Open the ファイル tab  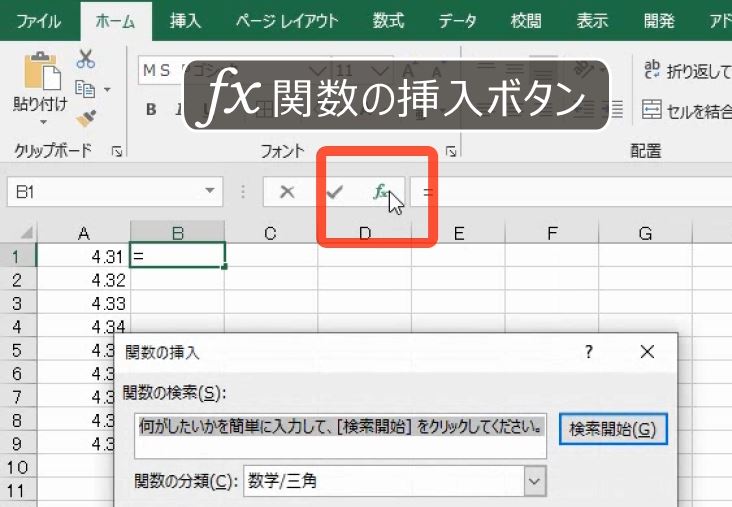point(39,21)
